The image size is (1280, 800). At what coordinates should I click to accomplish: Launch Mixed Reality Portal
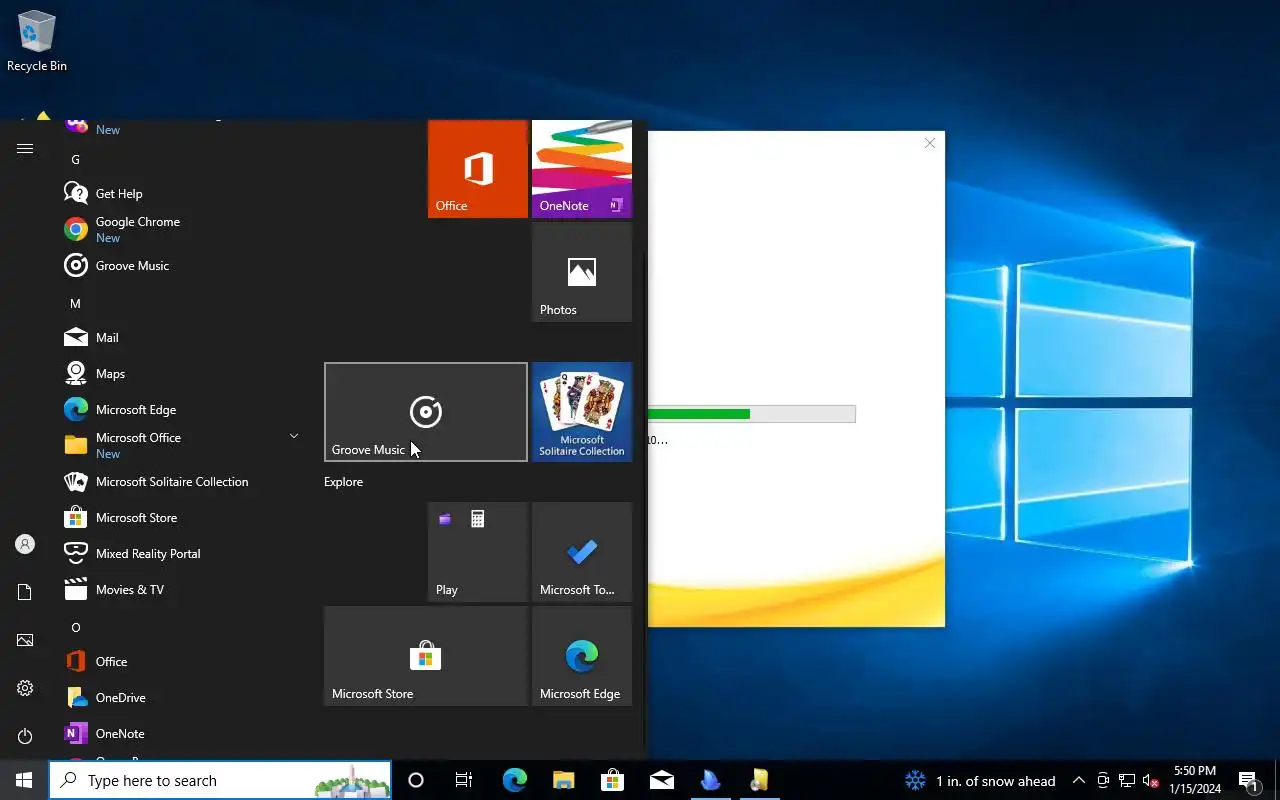click(x=180, y=554)
